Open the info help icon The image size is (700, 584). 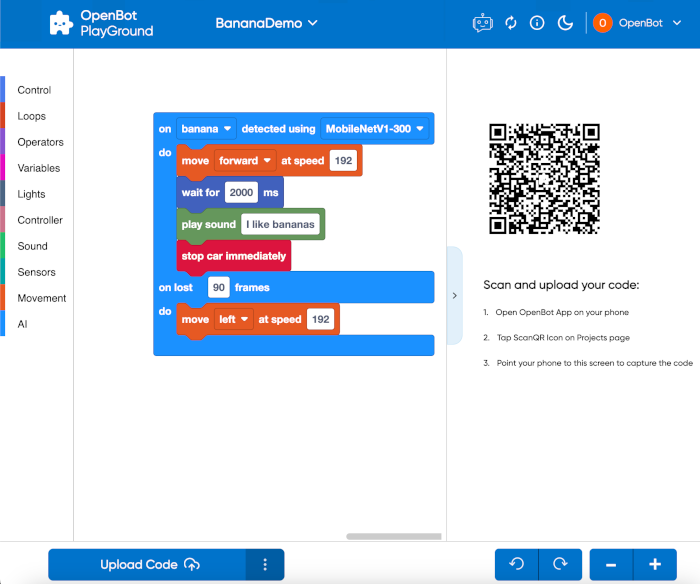coord(537,23)
